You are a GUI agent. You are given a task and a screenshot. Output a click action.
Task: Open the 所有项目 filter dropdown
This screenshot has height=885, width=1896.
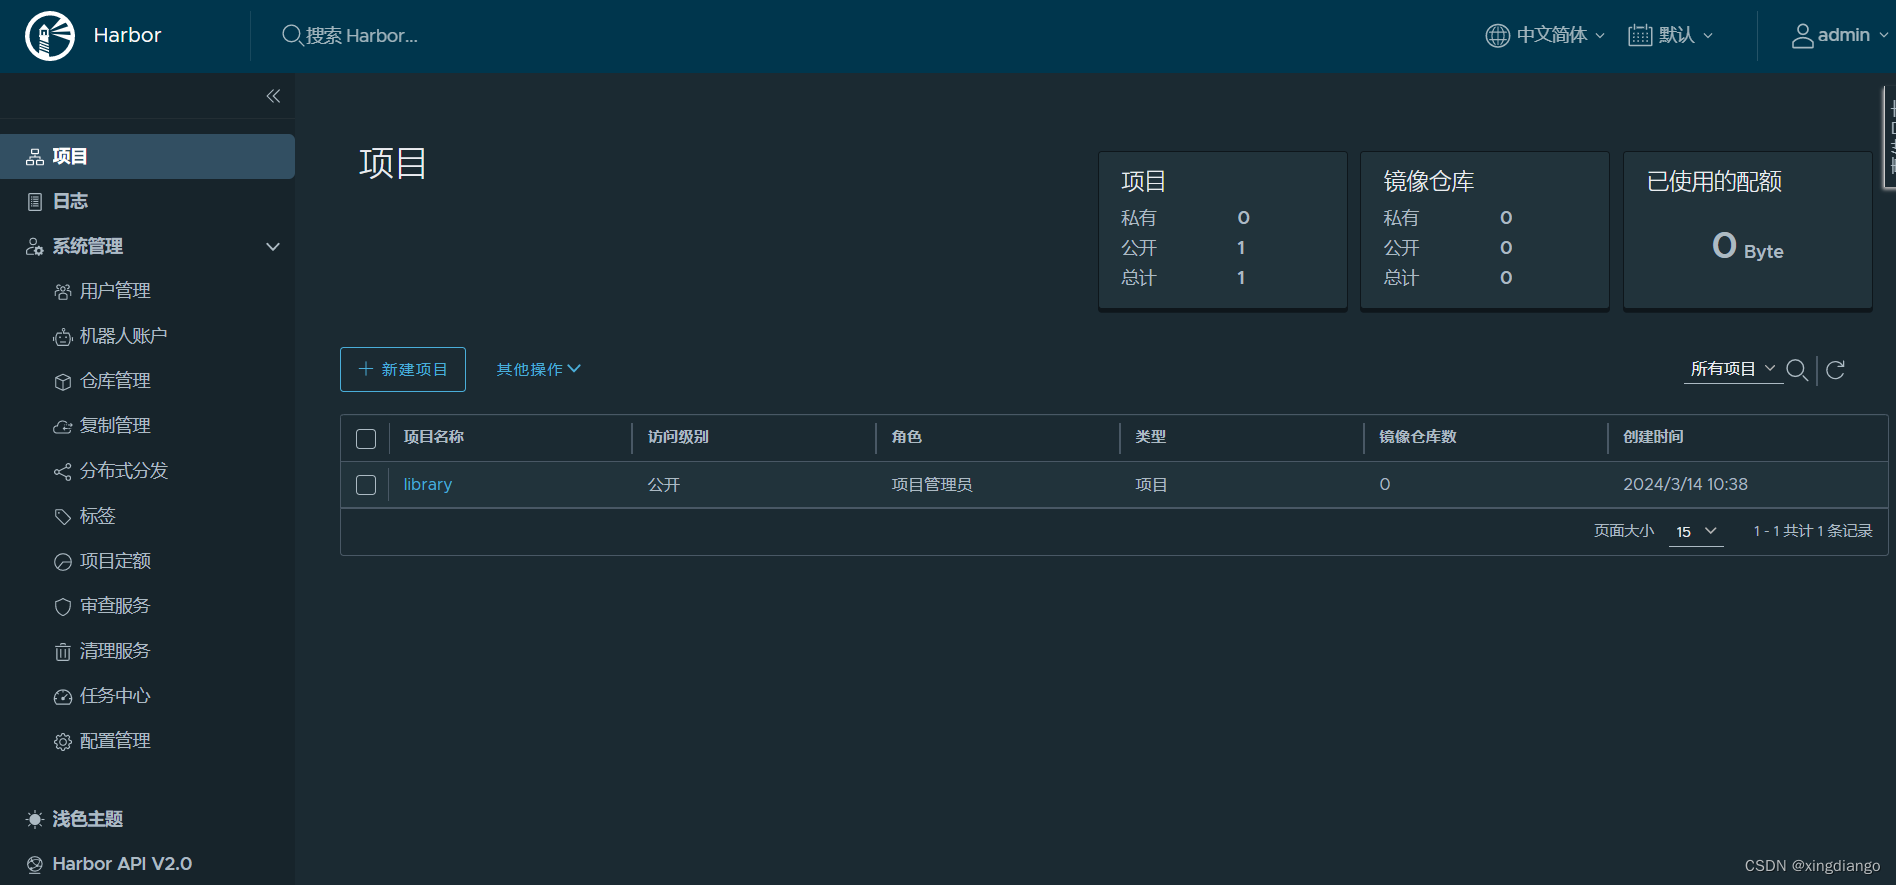pos(1733,369)
